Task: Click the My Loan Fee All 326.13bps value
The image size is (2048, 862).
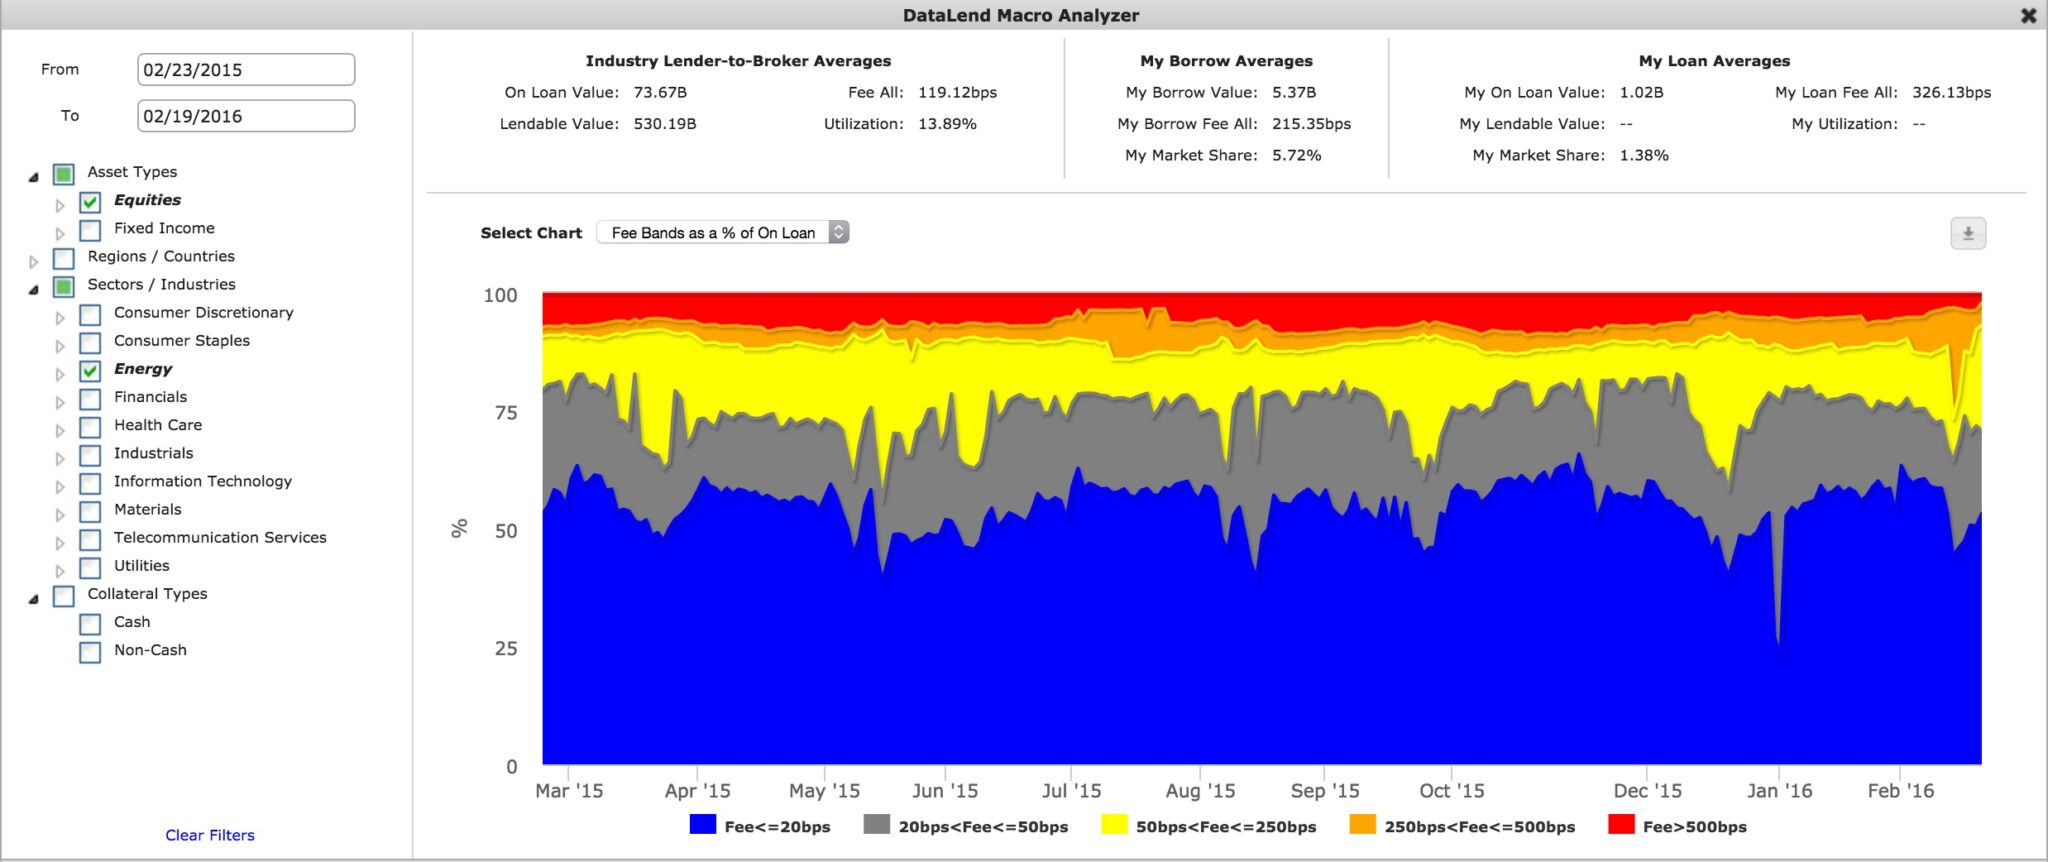Action: coord(1951,92)
